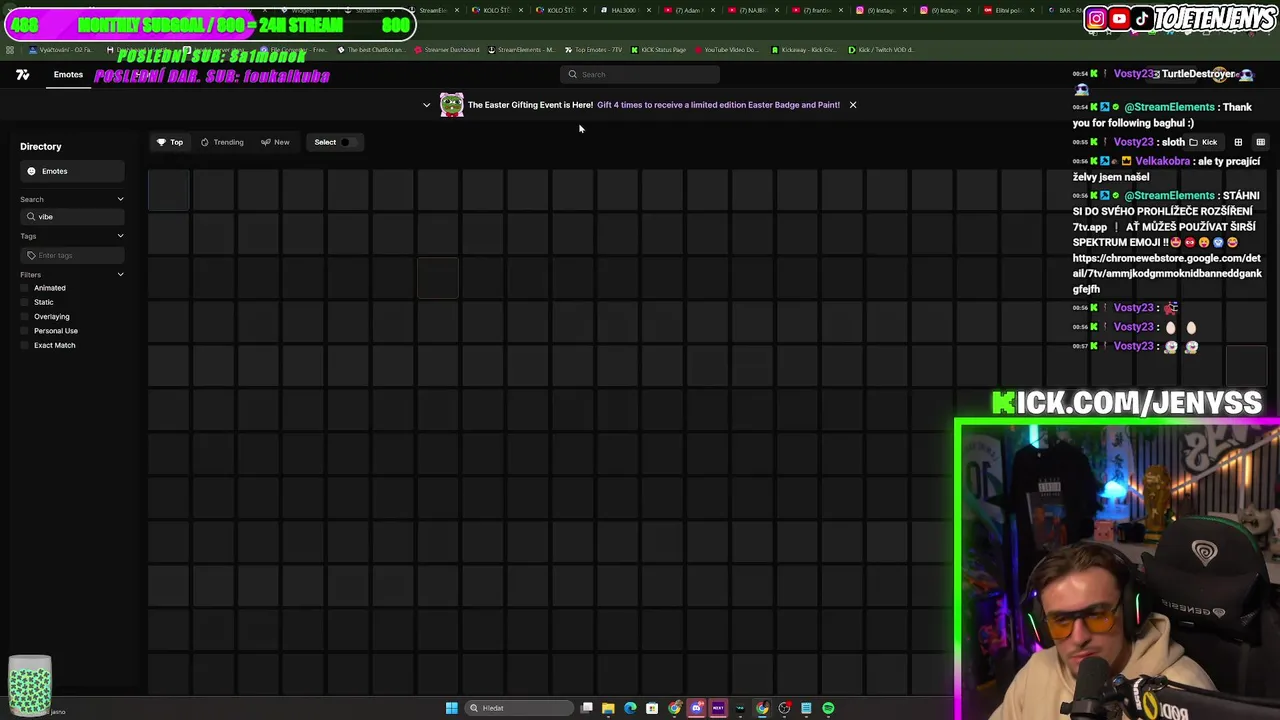The width and height of the screenshot is (1280, 720).
Task: Click the top Search field
Action: click(640, 74)
